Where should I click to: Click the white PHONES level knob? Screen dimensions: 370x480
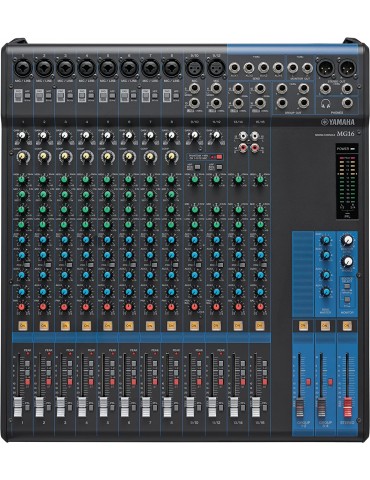[x=348, y=261]
